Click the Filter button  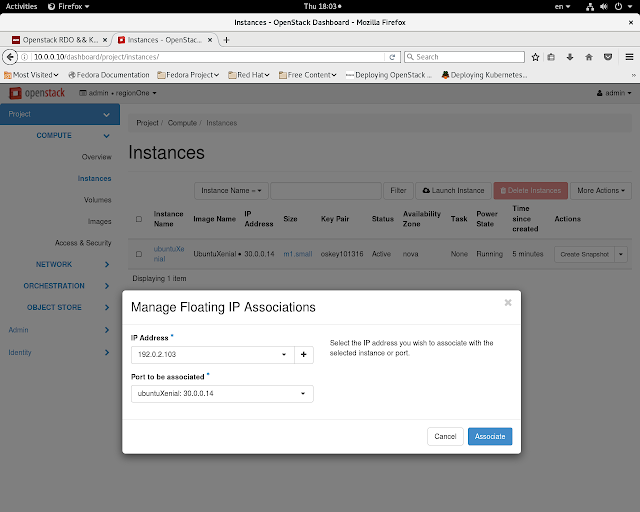point(398,191)
